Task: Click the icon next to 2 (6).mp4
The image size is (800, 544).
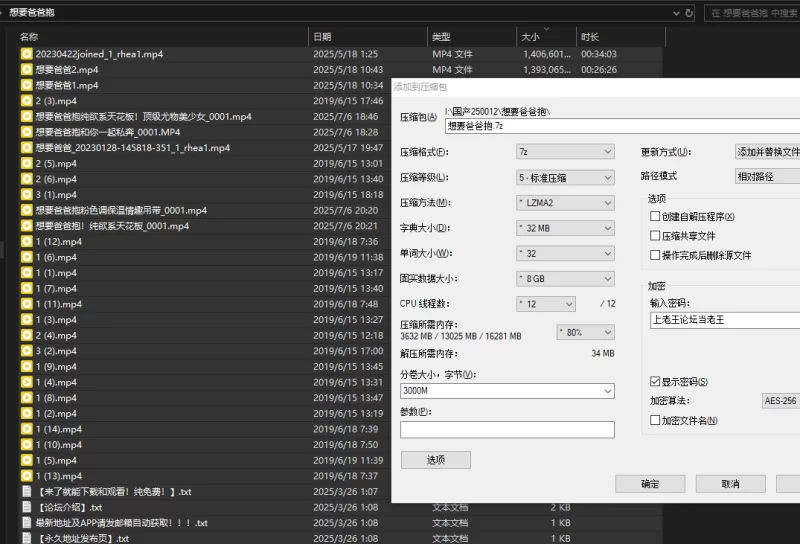Action: tap(27, 179)
